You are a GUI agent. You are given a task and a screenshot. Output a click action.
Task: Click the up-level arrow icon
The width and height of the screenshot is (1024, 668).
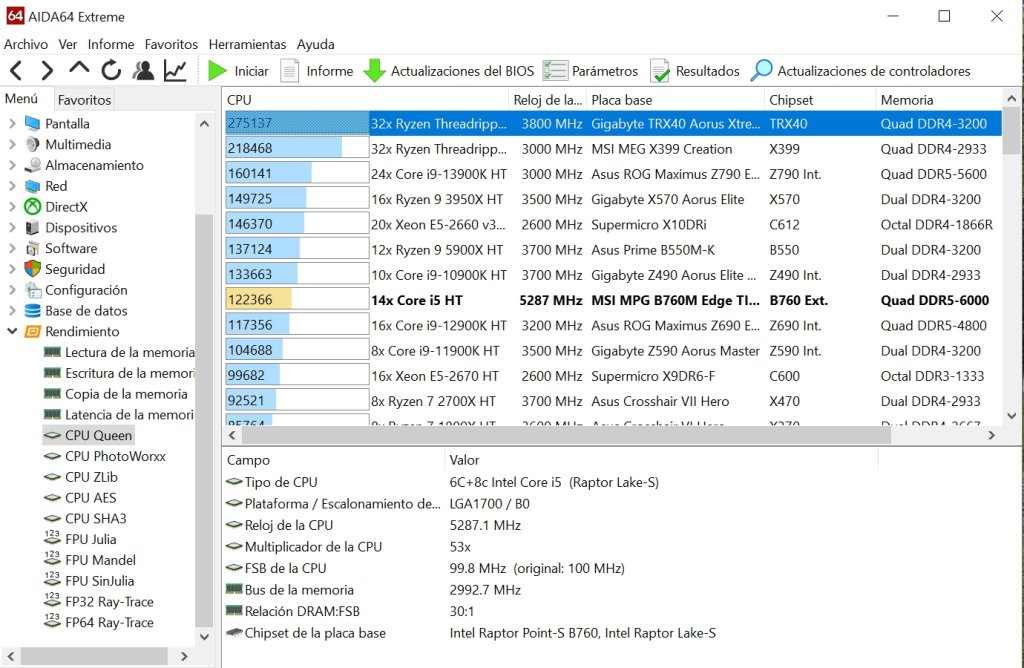(79, 68)
